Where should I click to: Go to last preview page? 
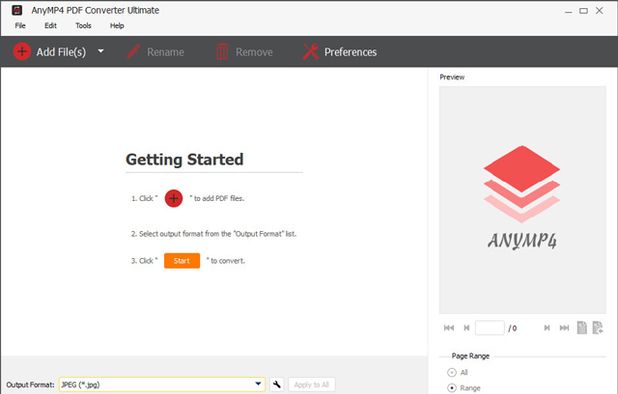click(564, 328)
